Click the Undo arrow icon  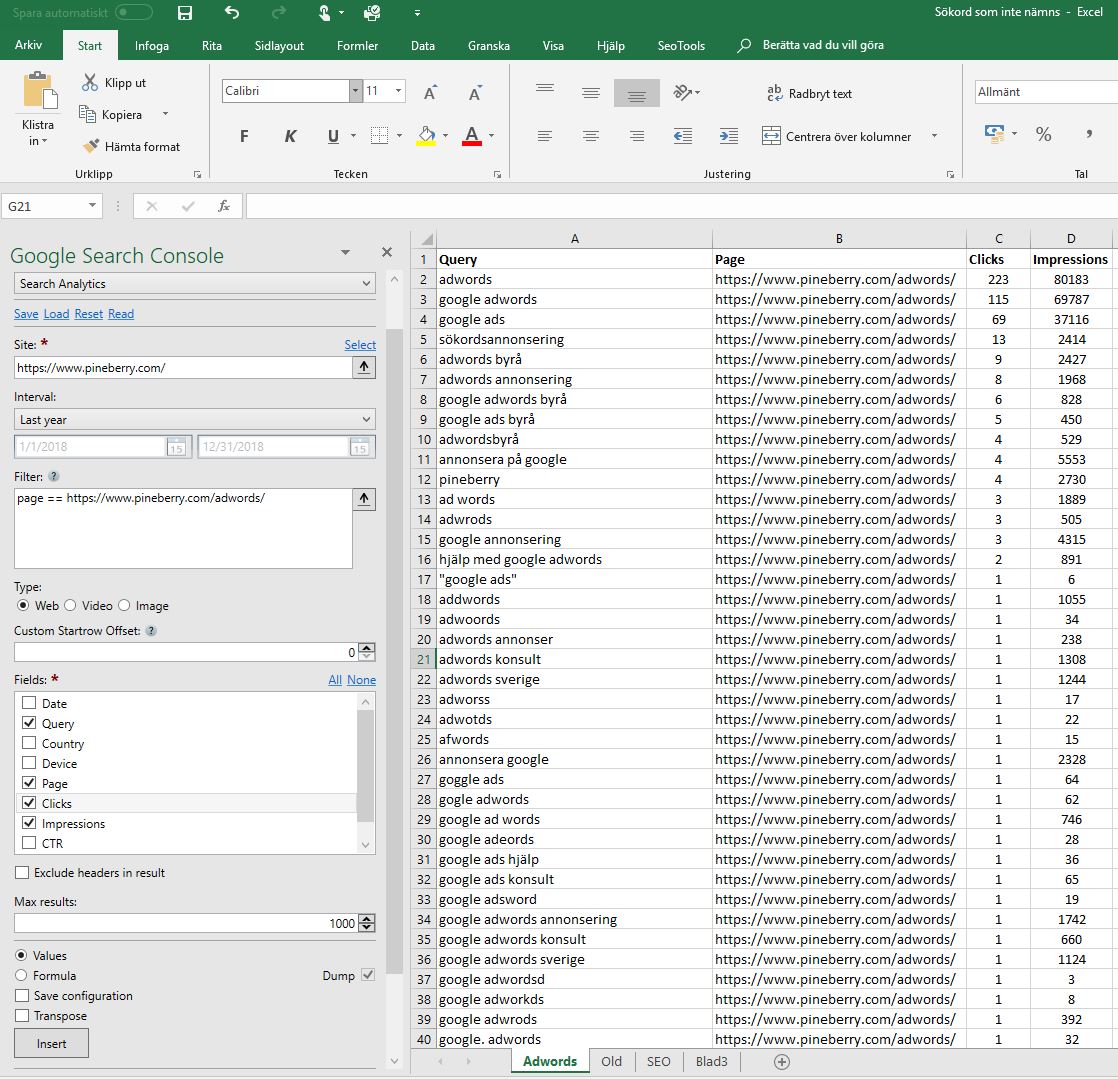coord(232,12)
